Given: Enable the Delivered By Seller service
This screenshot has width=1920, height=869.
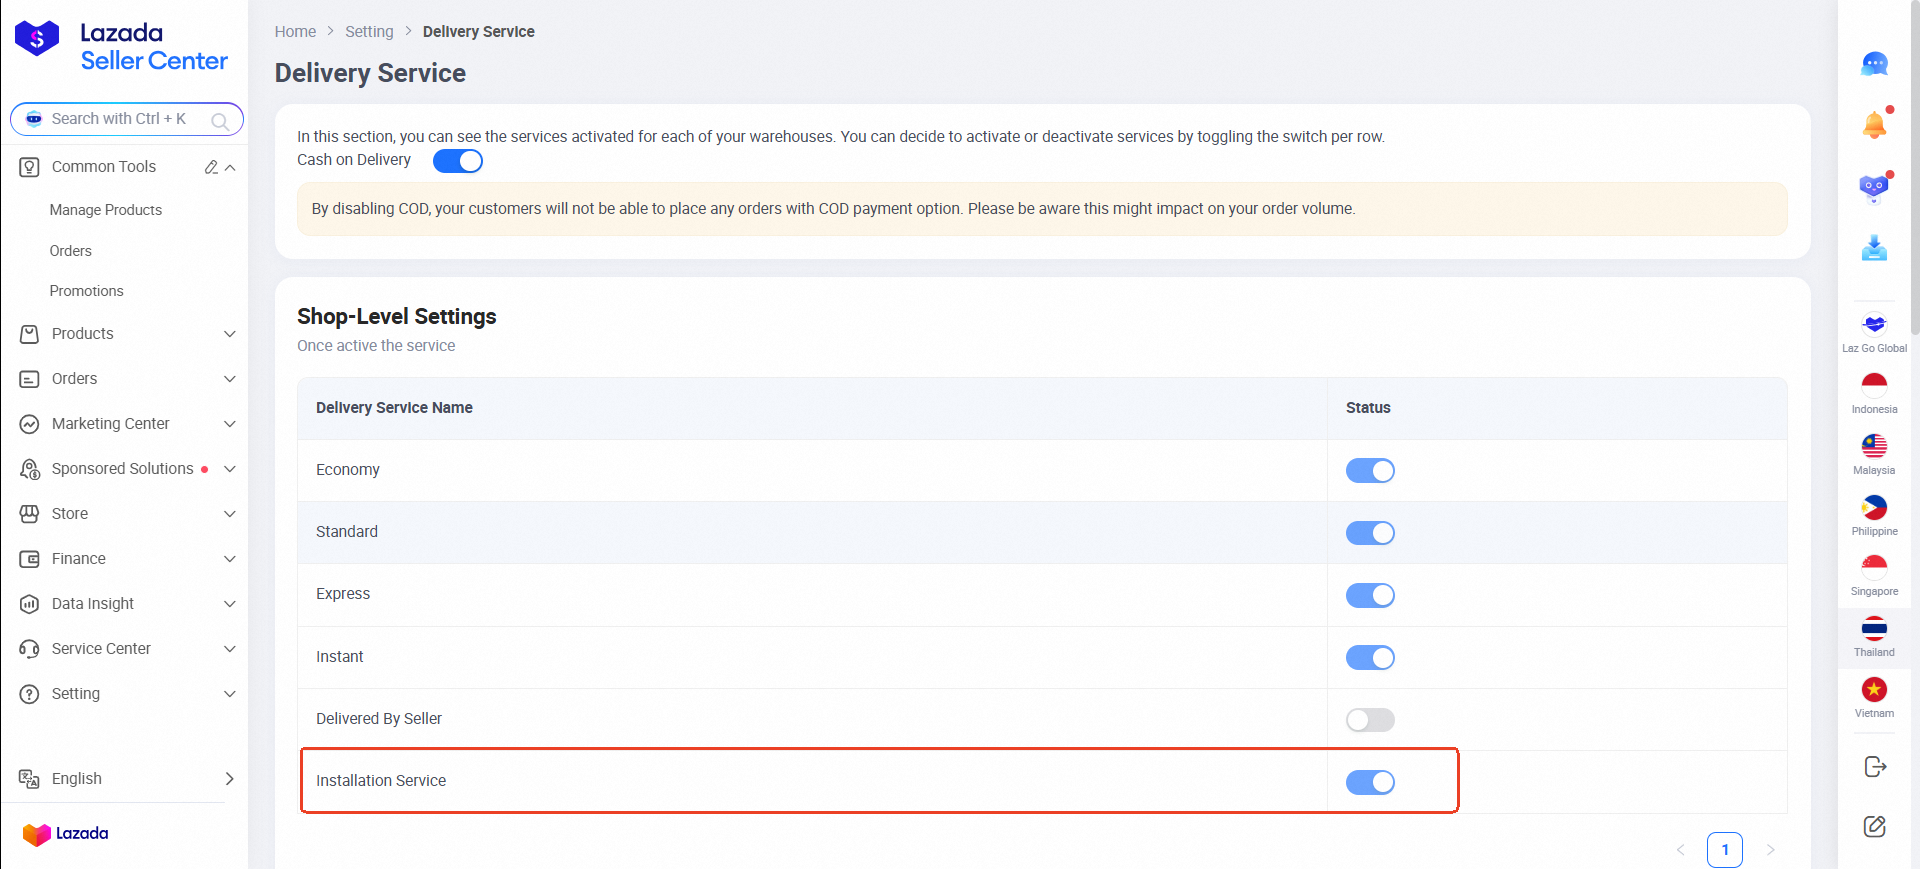Looking at the screenshot, I should pos(1370,720).
